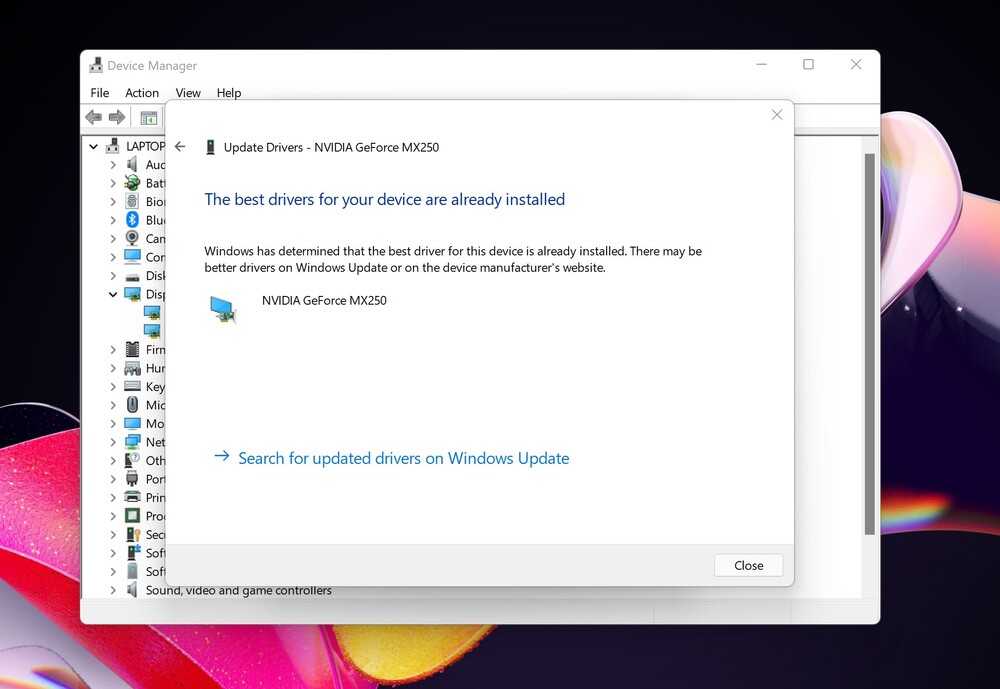Click the back arrow in Update Drivers dialog
Screen dimensions: 1000x689
pos(180,147)
